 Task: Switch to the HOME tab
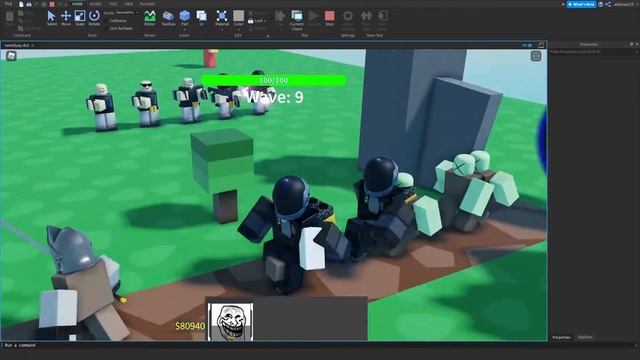[x=77, y=4]
